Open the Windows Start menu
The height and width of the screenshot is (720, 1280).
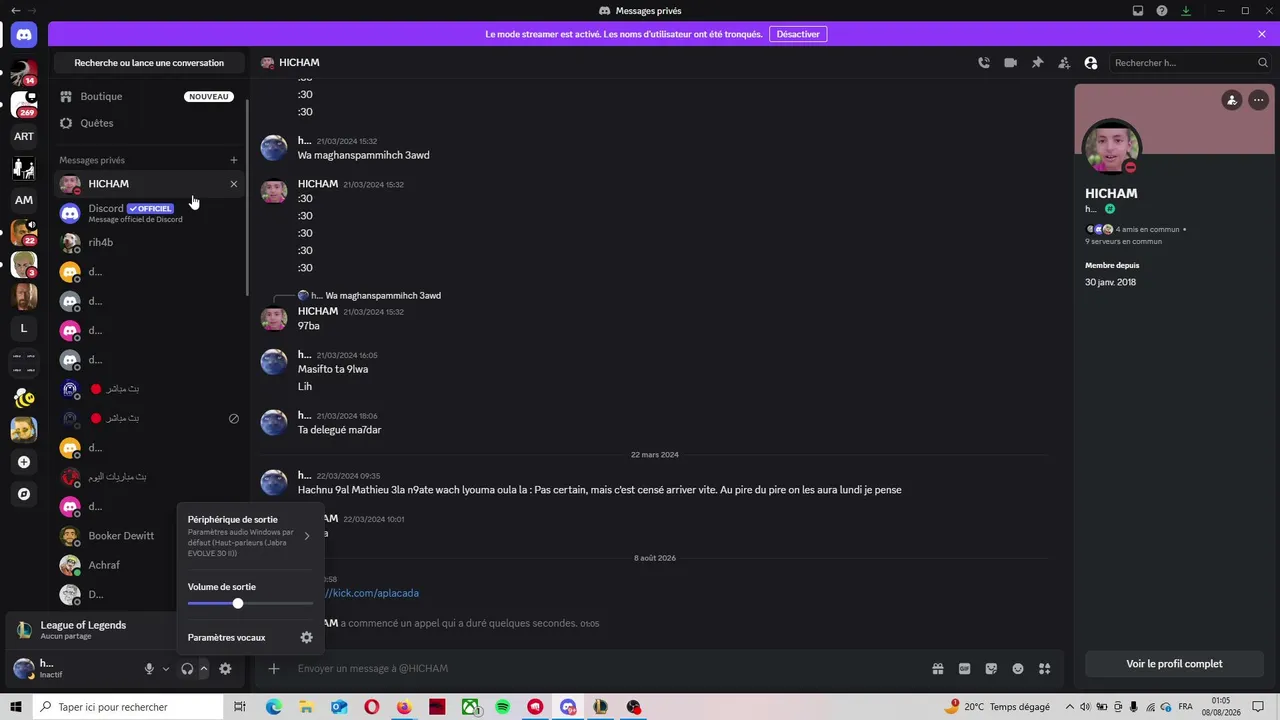pos(16,707)
